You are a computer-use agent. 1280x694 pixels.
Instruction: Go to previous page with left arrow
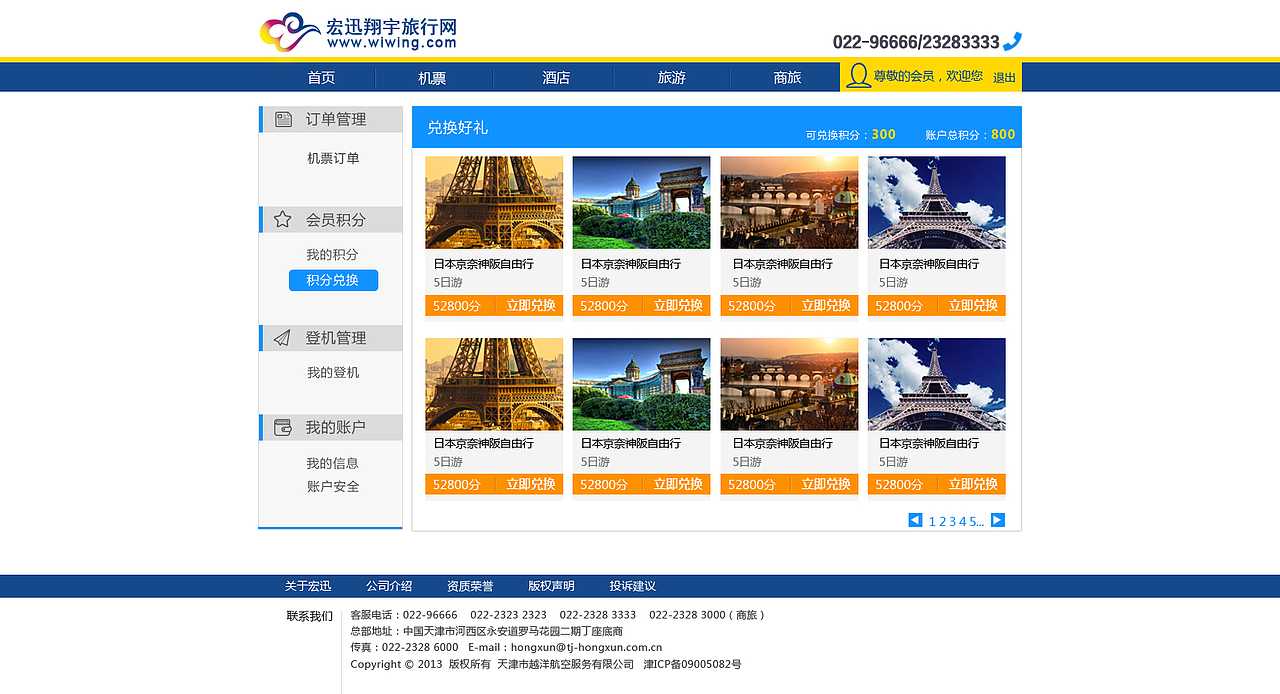tap(915, 520)
